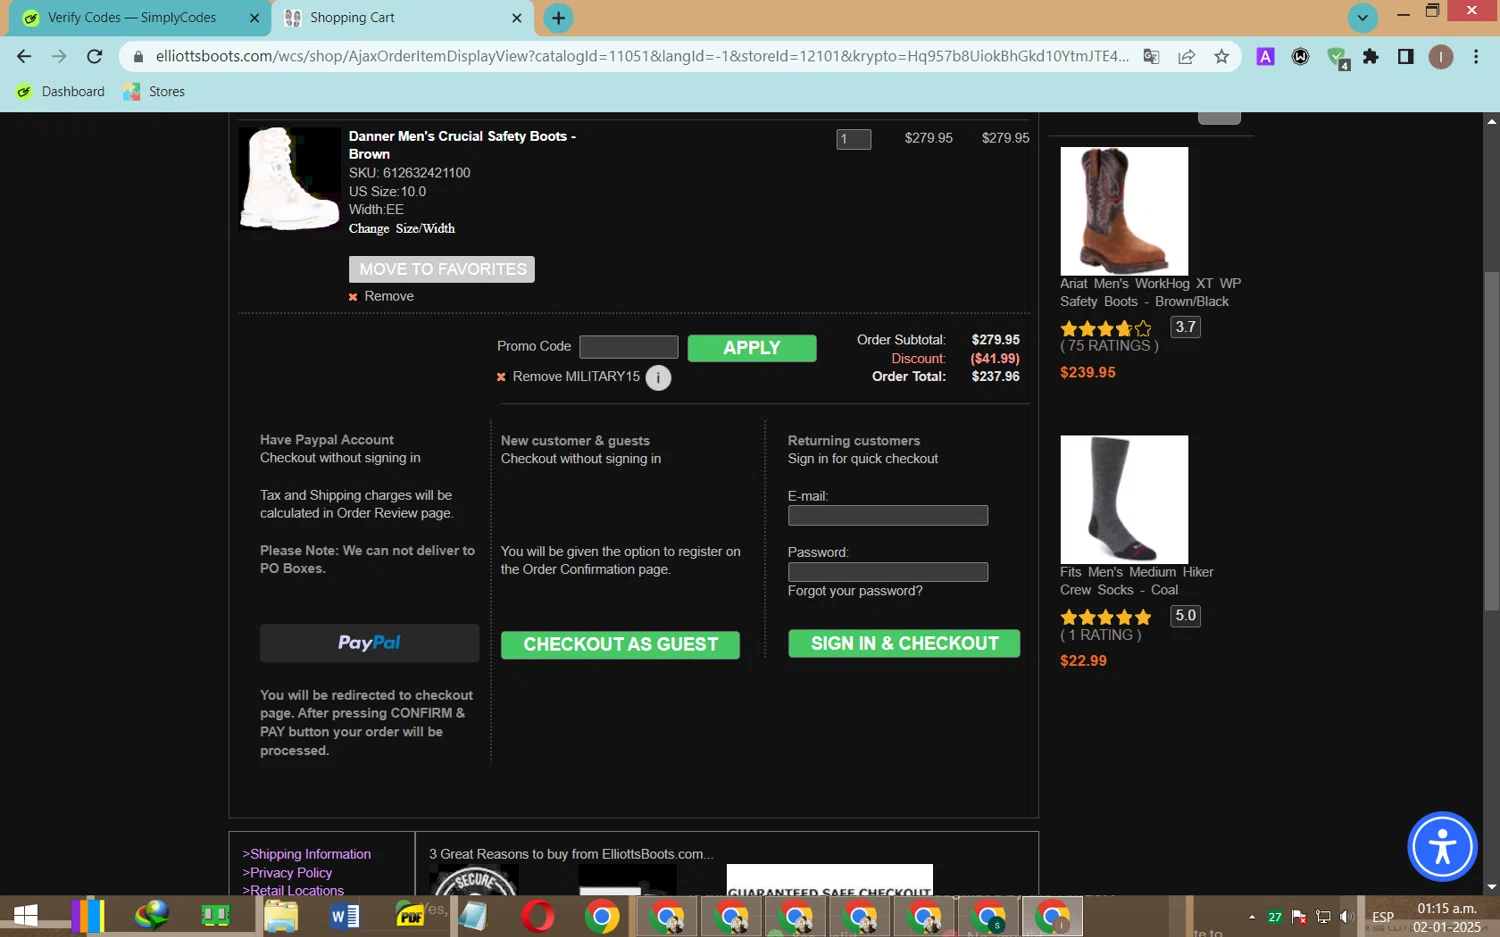Open the green shield adblock extension
Image resolution: width=1500 pixels, height=937 pixels.
pos(1337,57)
